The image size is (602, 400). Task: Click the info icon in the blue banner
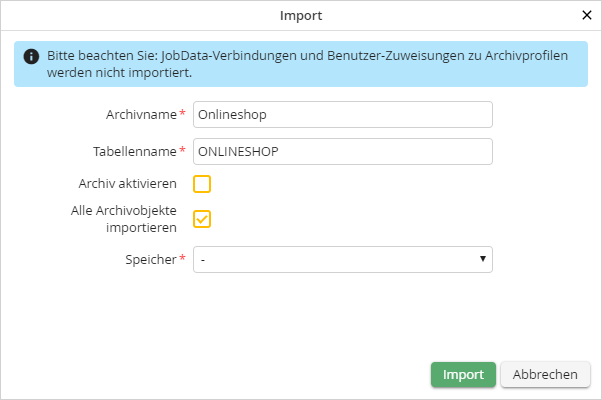32,57
